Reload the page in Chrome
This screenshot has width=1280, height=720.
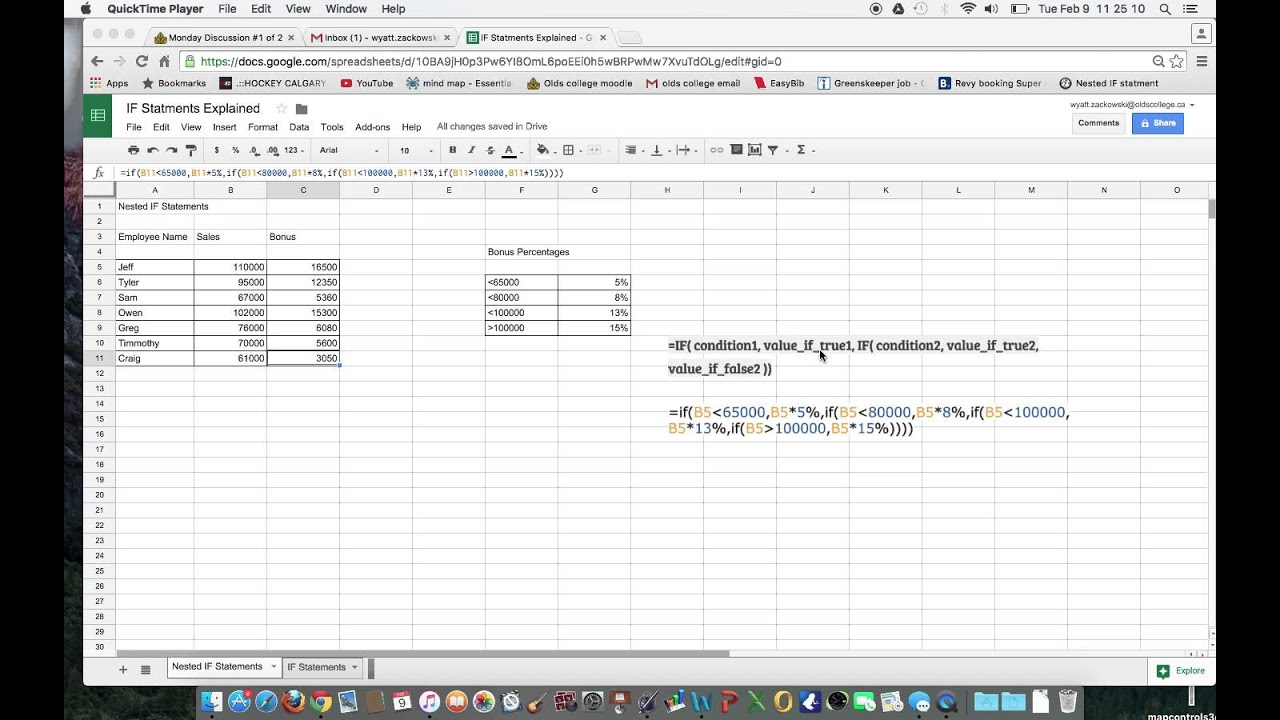point(142,61)
